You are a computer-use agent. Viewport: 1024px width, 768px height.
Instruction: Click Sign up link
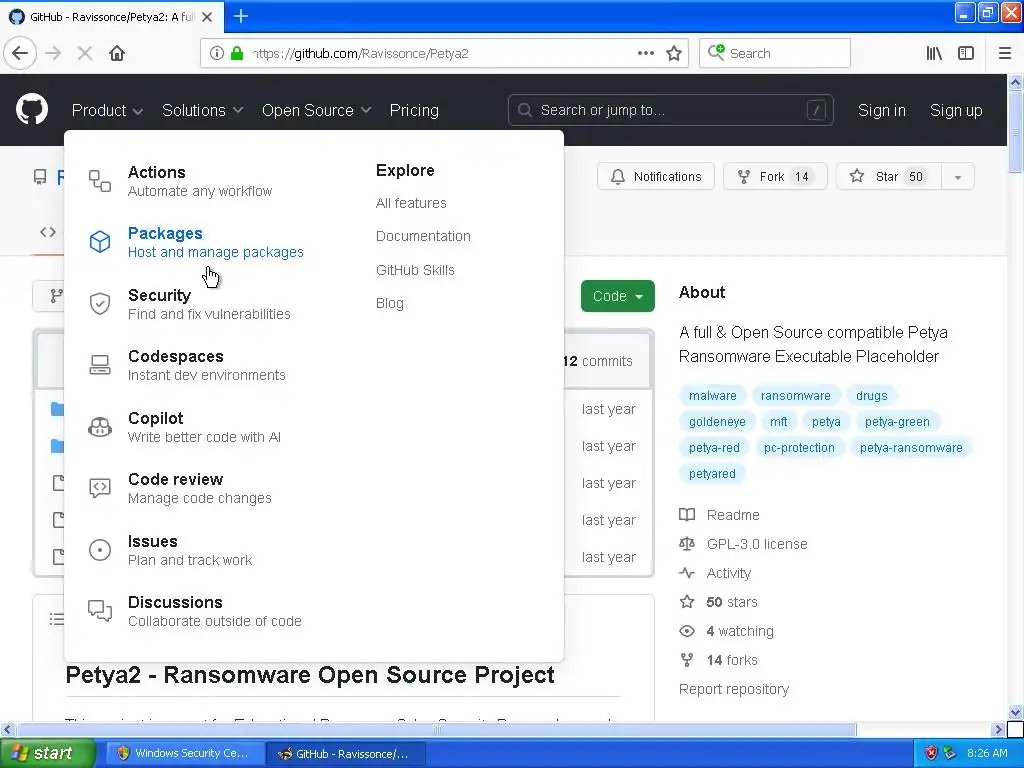(956, 110)
